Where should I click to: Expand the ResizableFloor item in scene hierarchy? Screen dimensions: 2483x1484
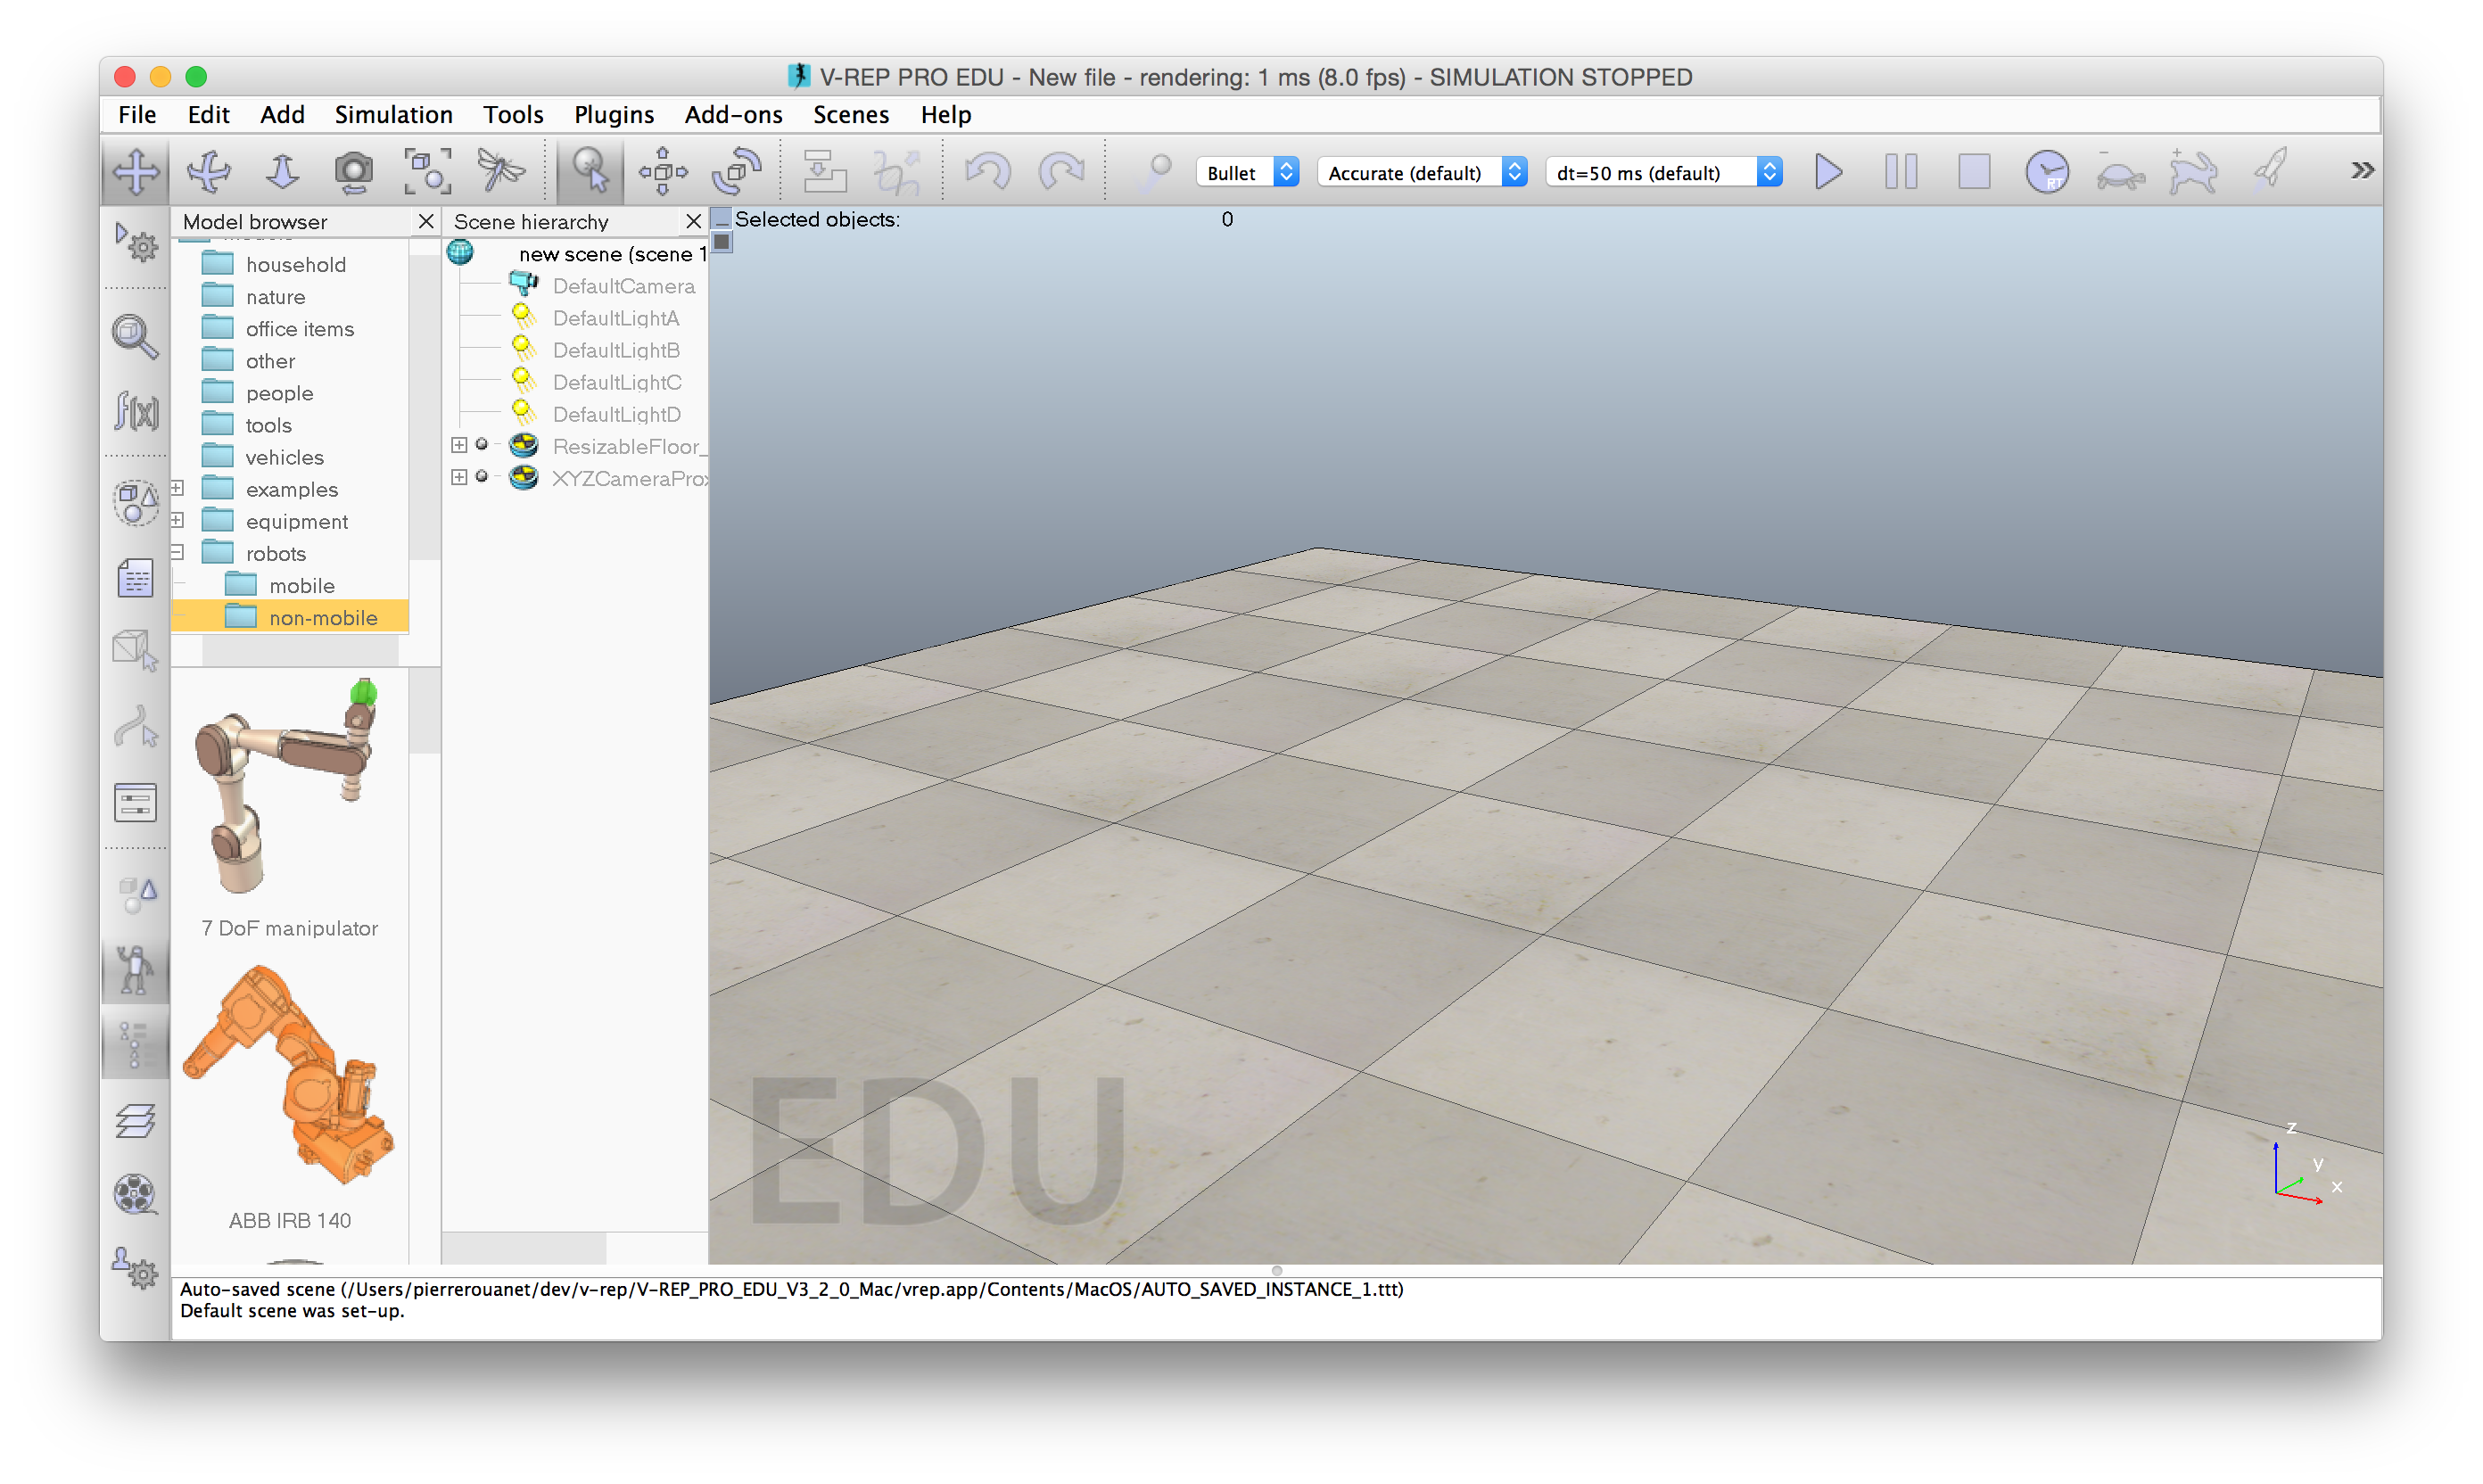[x=456, y=447]
